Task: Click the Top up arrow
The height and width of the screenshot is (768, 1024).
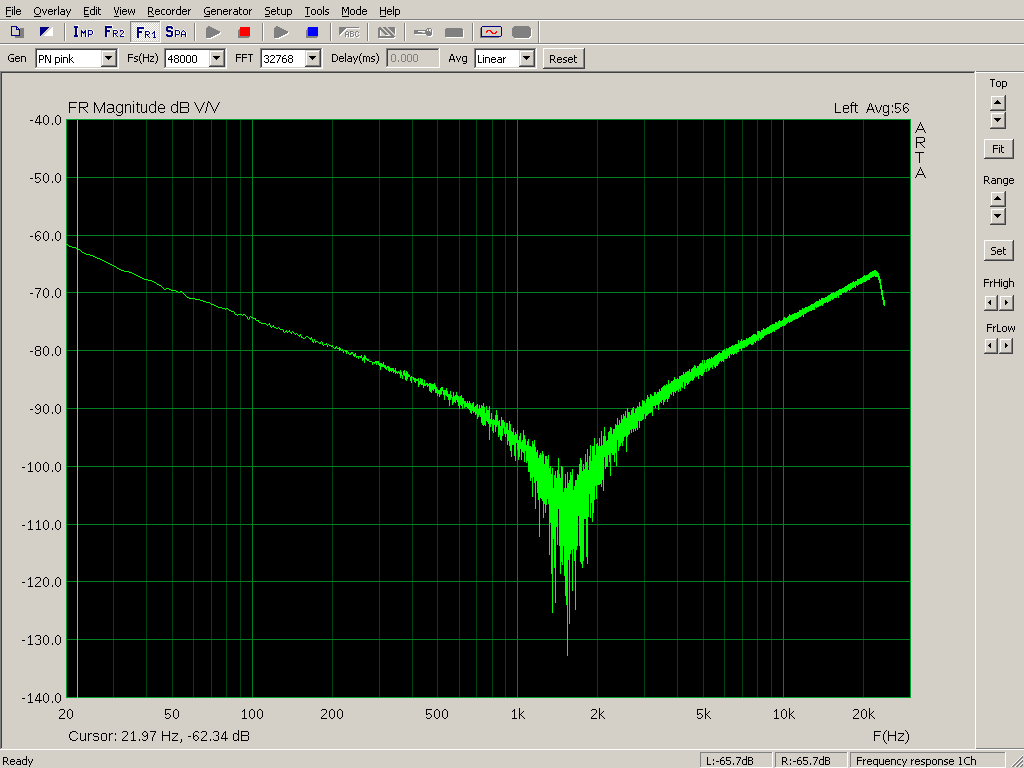Action: (x=997, y=103)
